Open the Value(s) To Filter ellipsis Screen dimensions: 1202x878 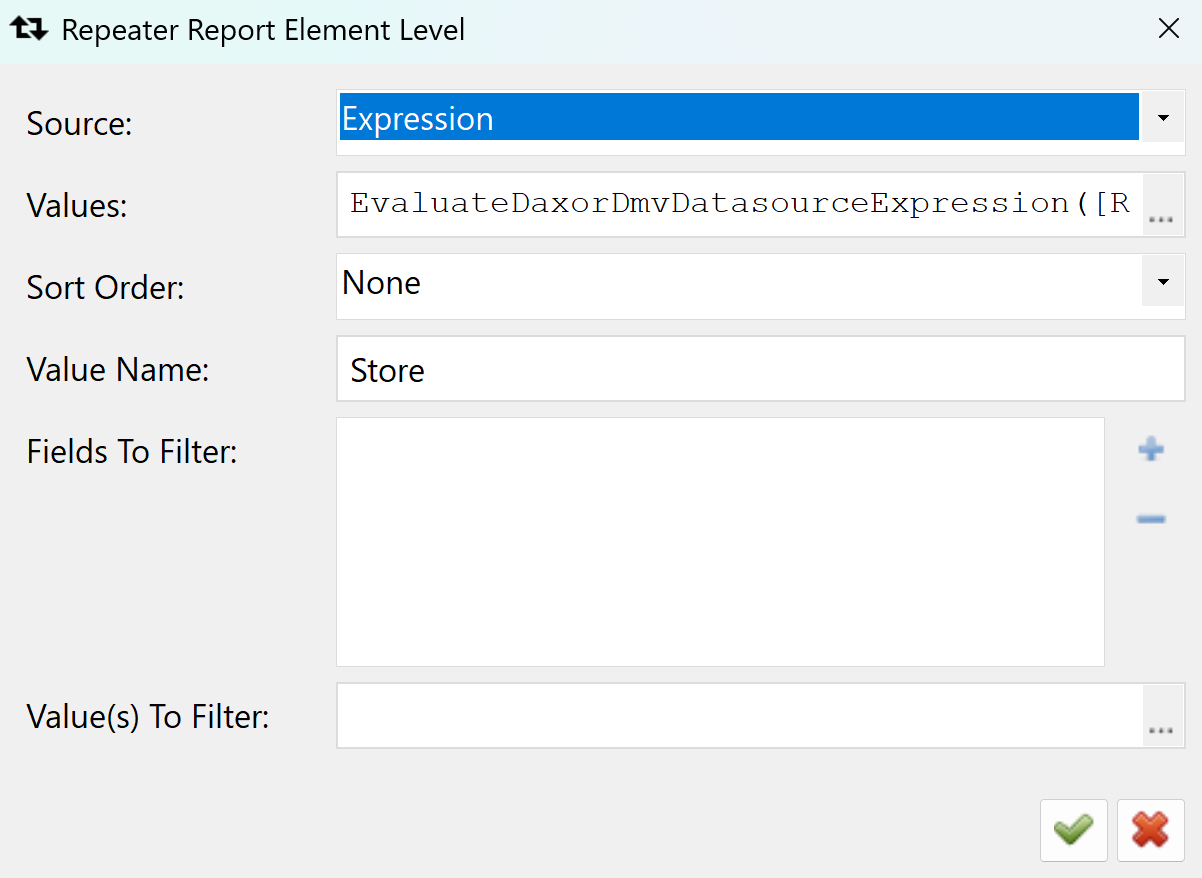pos(1161,717)
